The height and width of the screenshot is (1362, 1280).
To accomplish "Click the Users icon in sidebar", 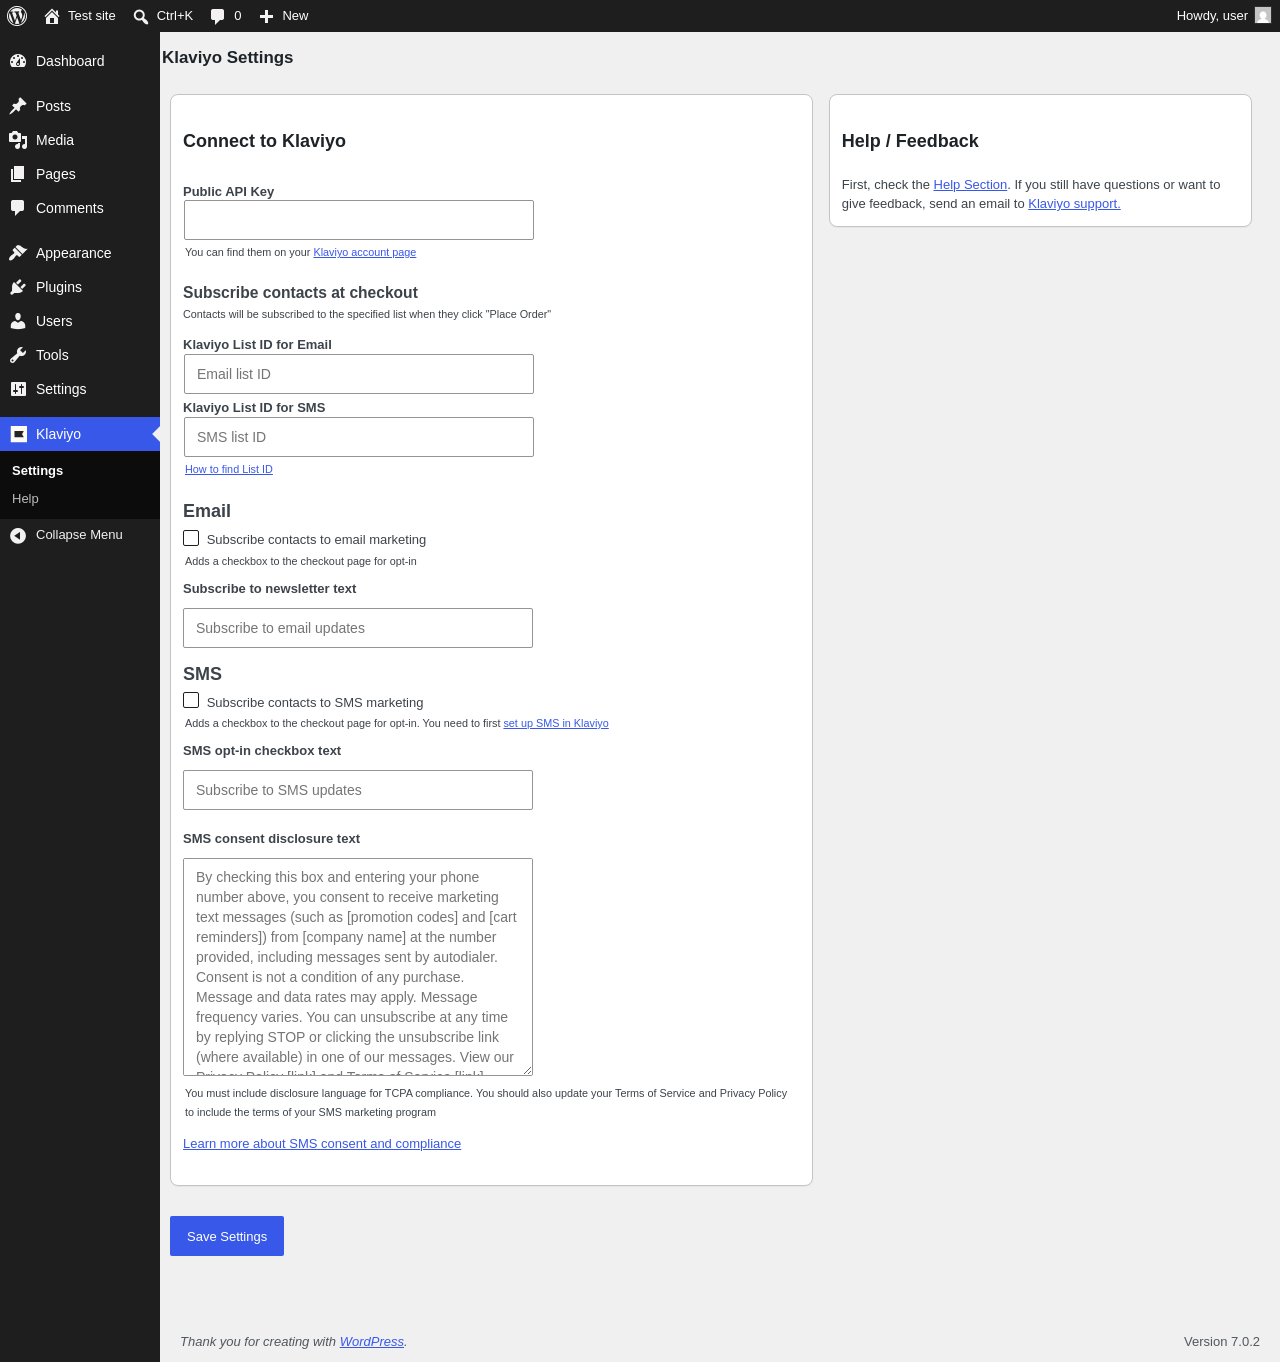I will click(18, 321).
